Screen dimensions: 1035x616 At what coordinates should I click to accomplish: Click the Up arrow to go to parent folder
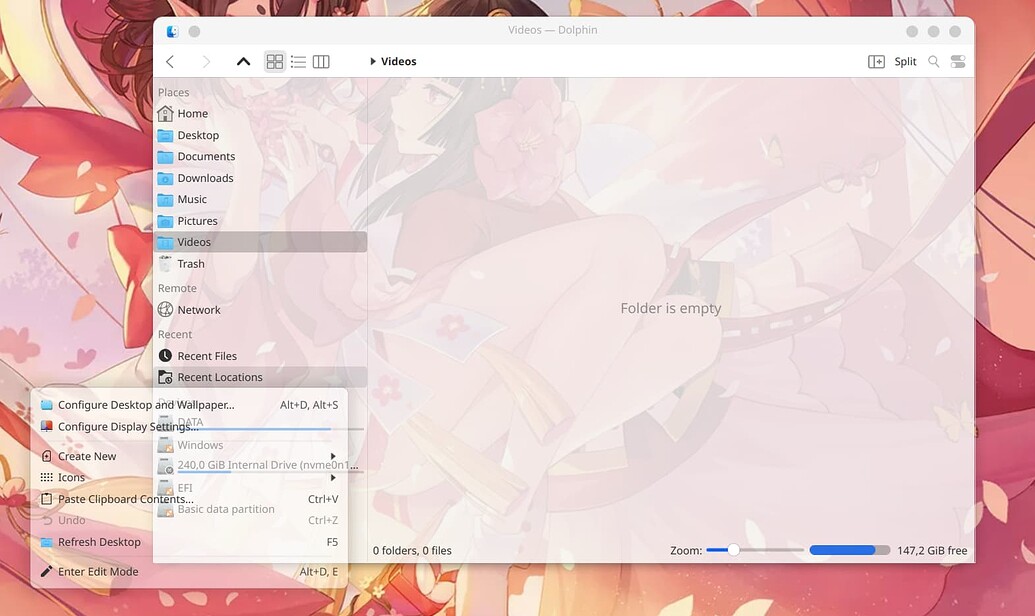click(243, 61)
